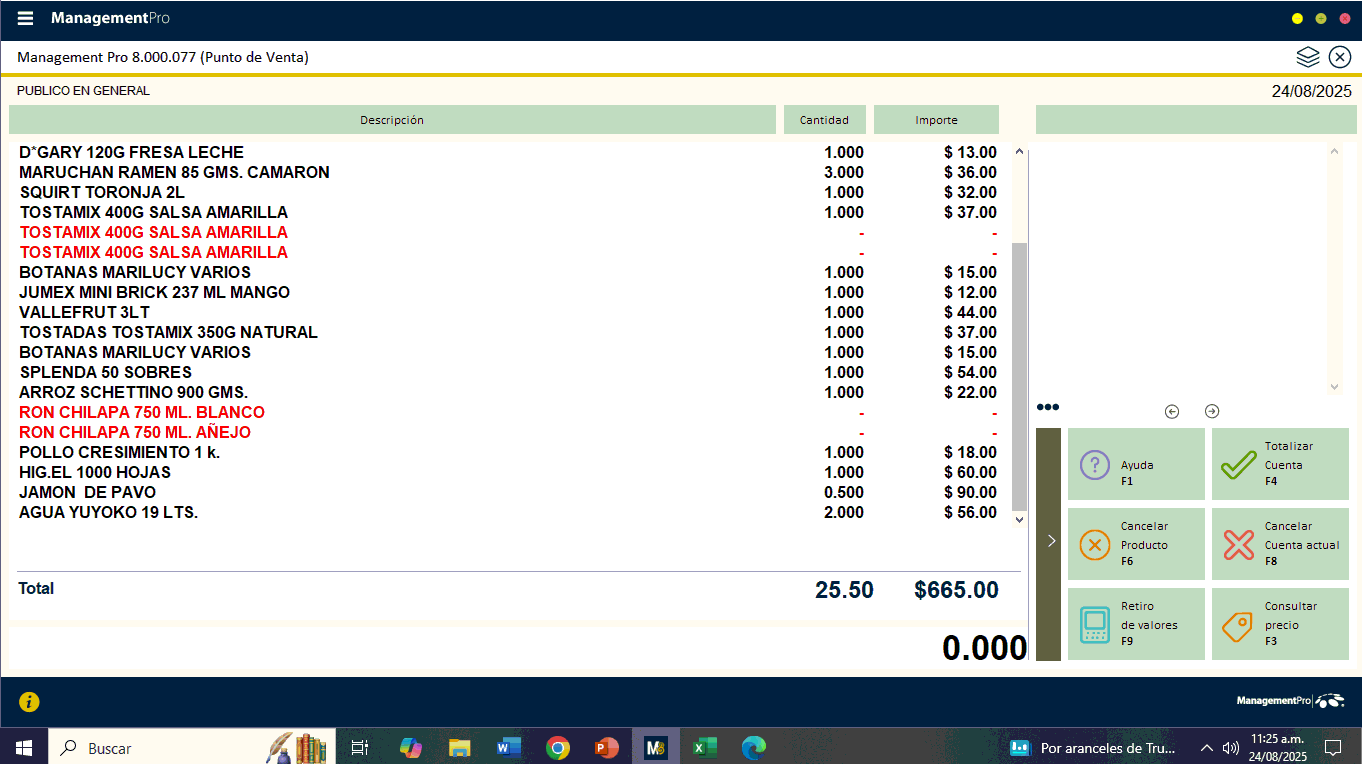Click scroll down arrow of item list
This screenshot has height=764, width=1362.
tap(1020, 519)
